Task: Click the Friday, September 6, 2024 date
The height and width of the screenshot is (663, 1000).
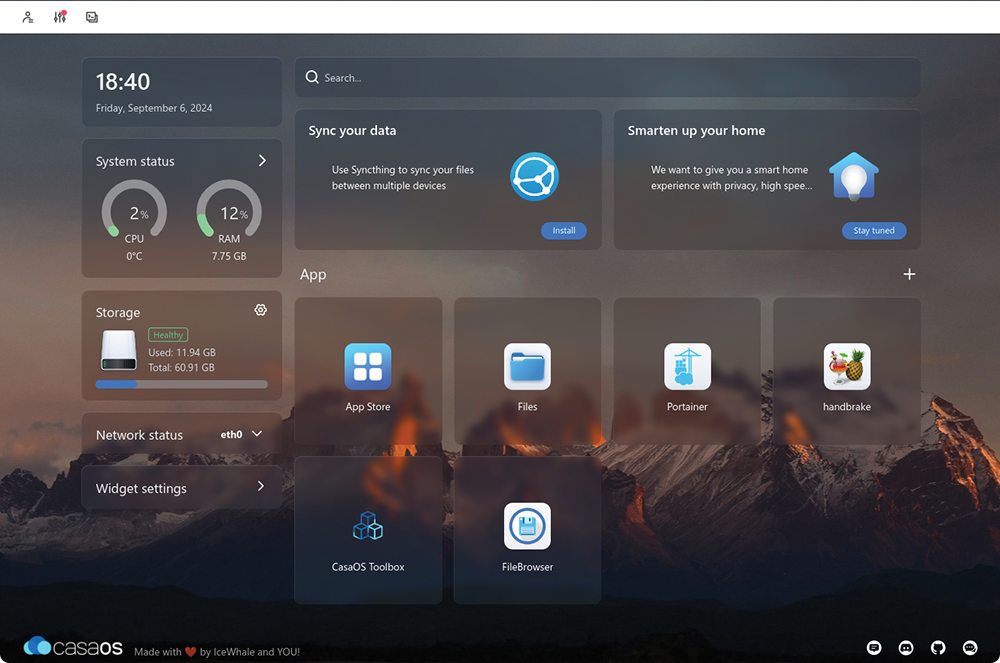Action: pos(154,108)
